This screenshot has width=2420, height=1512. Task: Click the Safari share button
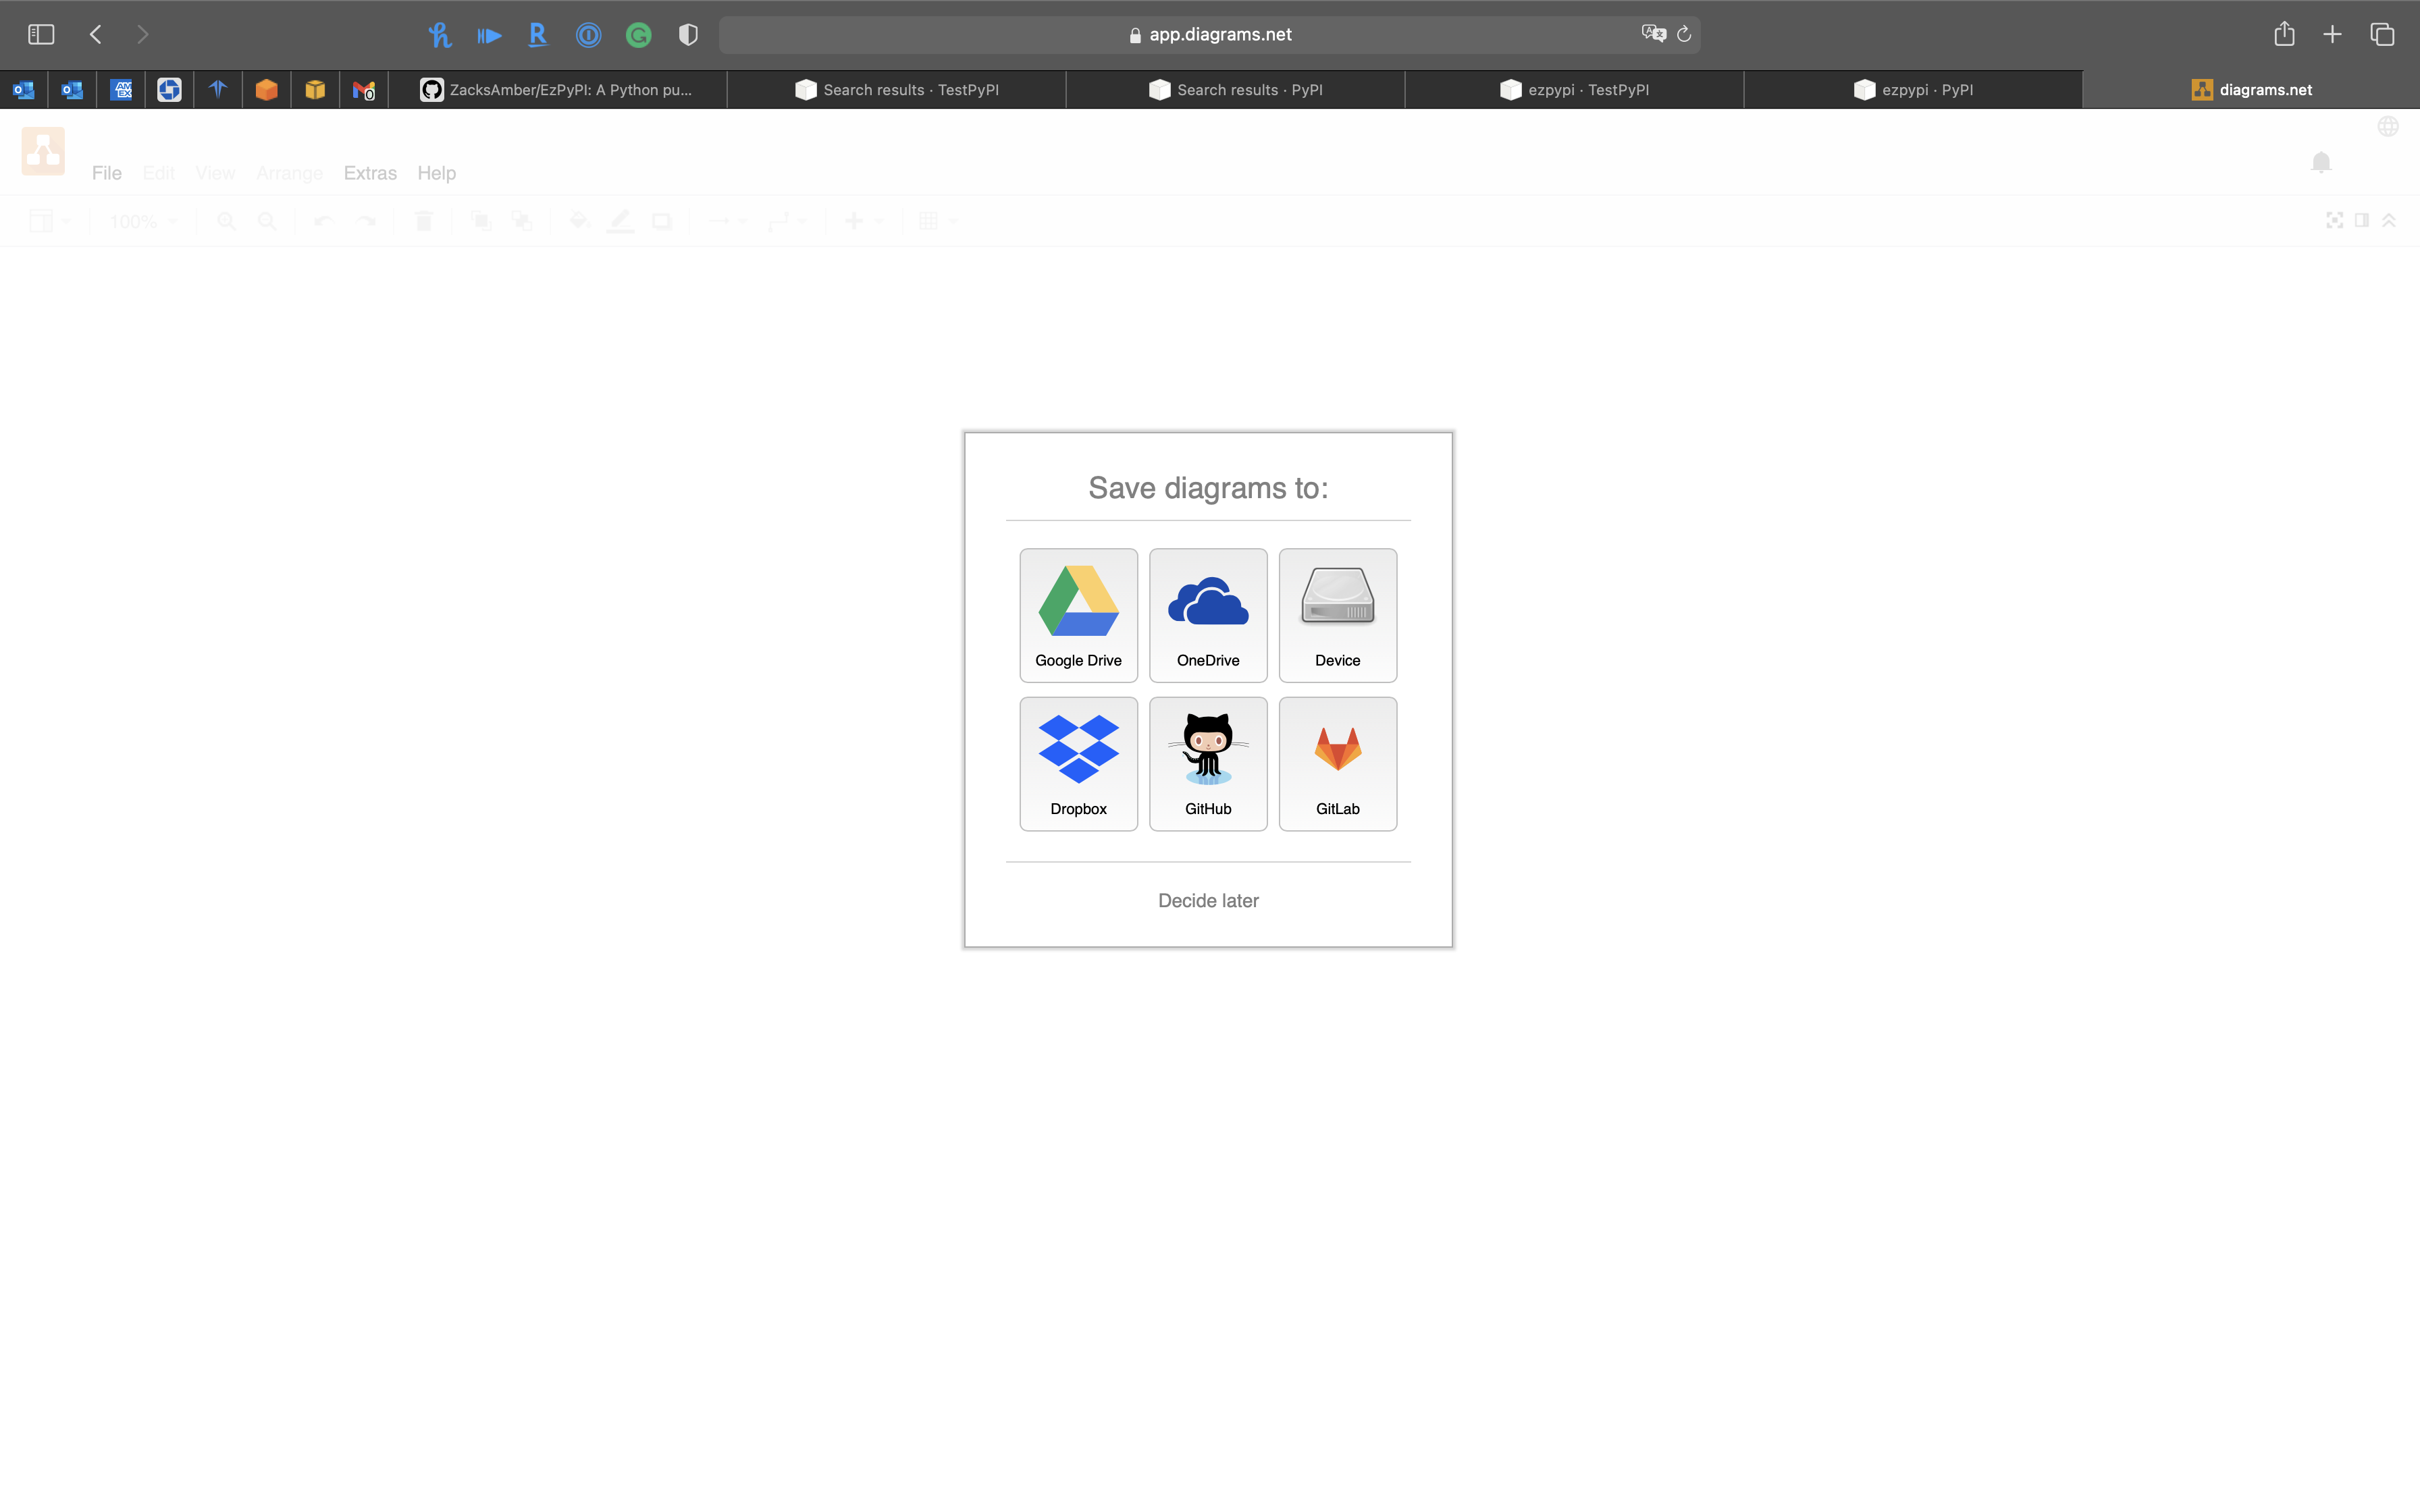tap(2284, 35)
